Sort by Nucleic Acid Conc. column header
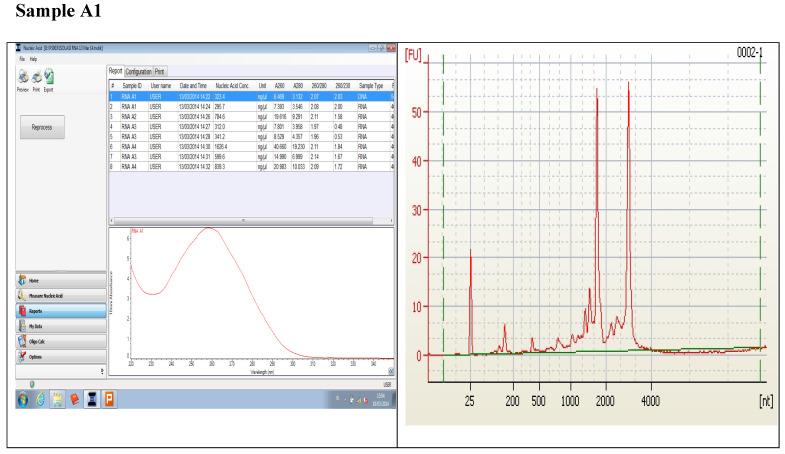The width and height of the screenshot is (785, 454). 232,86
